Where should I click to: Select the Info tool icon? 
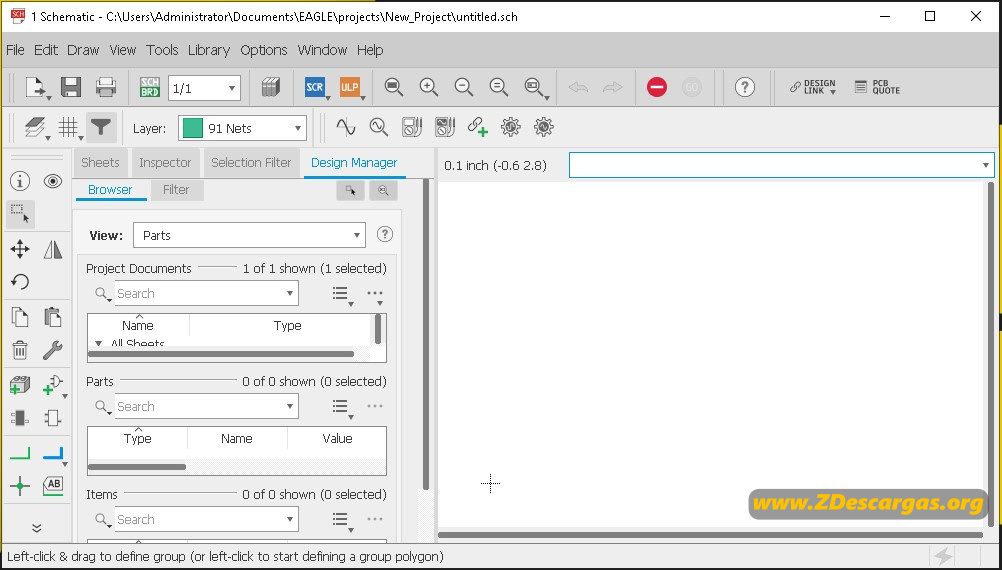point(20,181)
